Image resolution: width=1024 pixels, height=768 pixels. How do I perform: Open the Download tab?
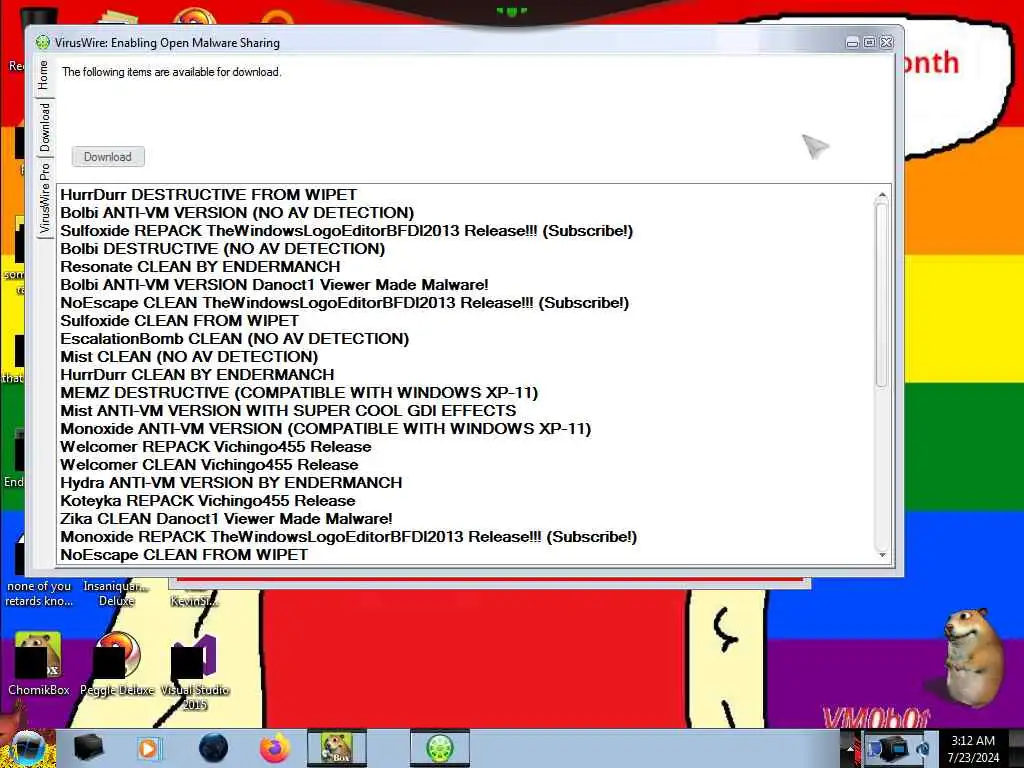(44, 127)
